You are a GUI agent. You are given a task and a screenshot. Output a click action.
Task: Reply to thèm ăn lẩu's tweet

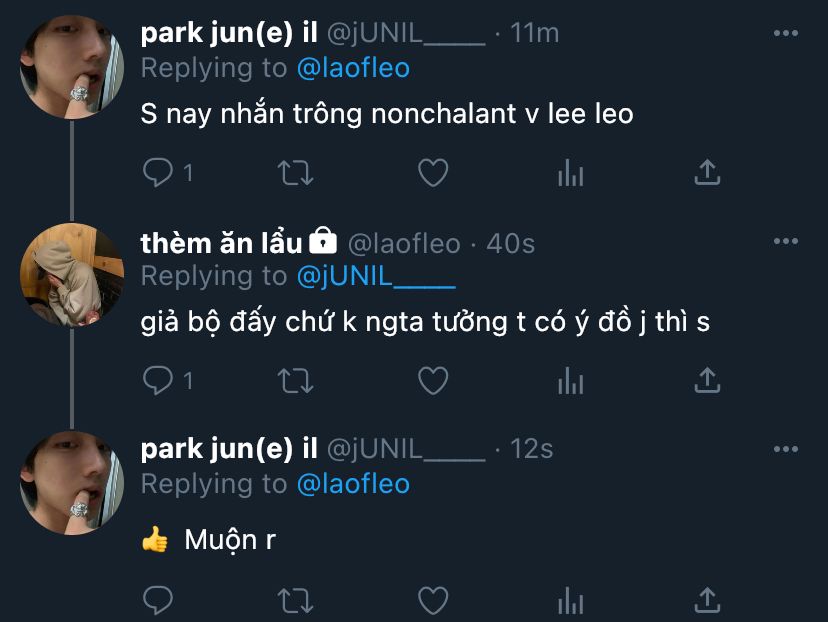tap(158, 380)
